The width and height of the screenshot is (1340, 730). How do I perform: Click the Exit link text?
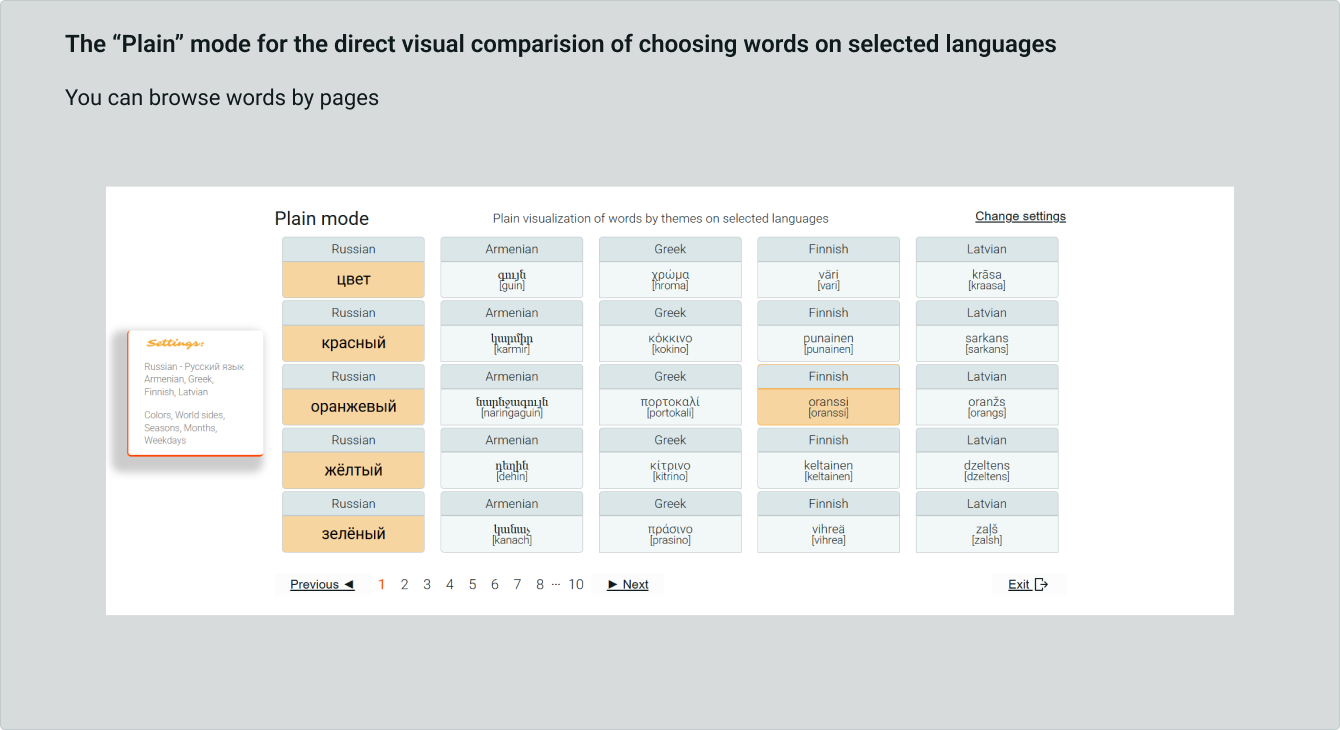[x=1018, y=585]
